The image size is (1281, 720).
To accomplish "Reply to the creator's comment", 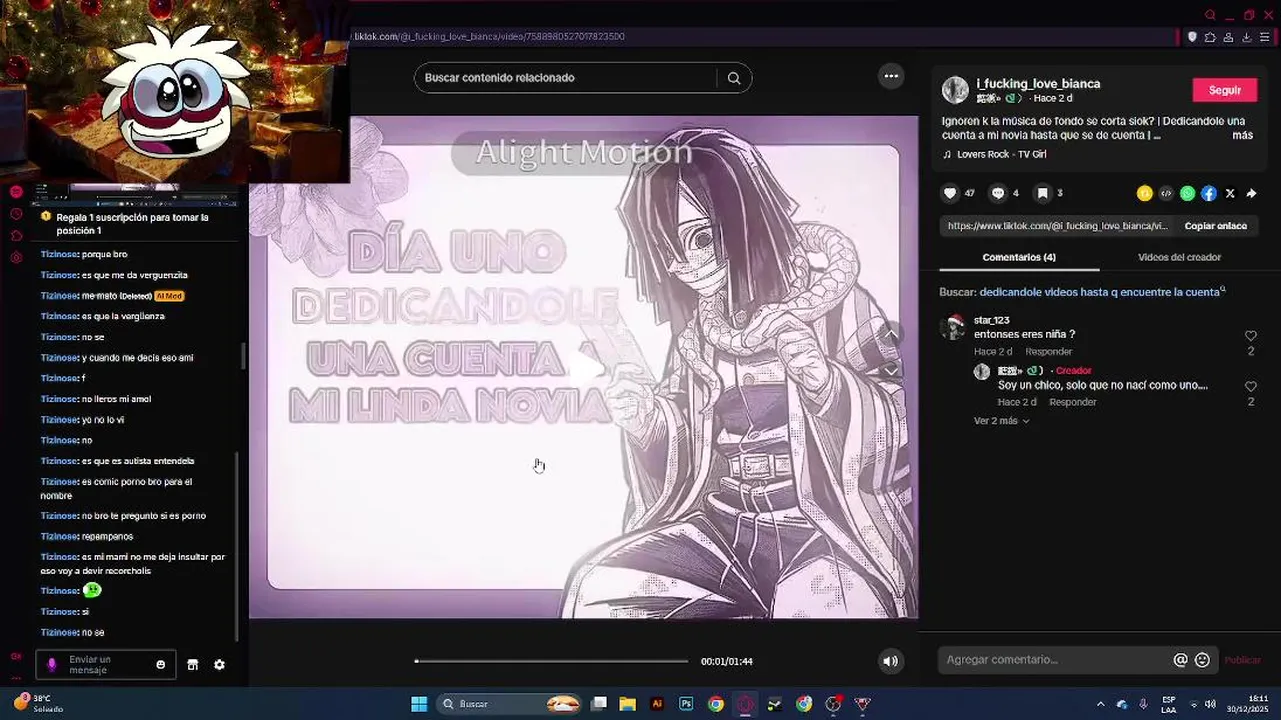I will (1073, 402).
